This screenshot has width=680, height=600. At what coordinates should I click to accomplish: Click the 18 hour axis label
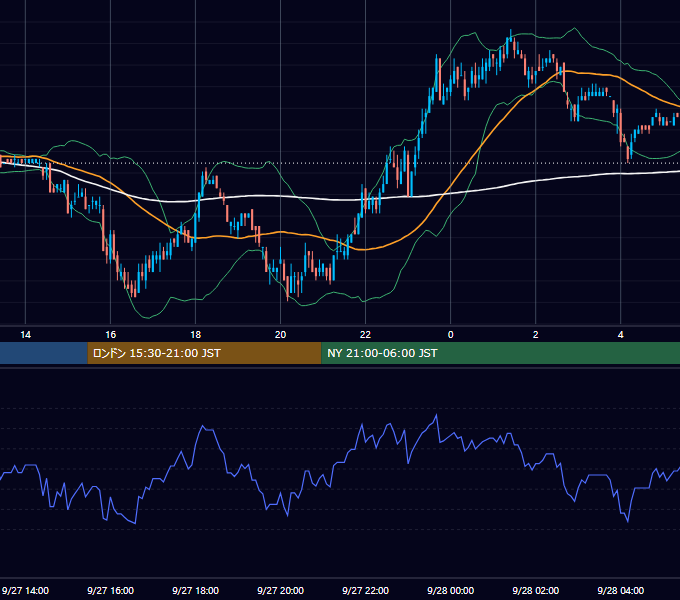[196, 335]
